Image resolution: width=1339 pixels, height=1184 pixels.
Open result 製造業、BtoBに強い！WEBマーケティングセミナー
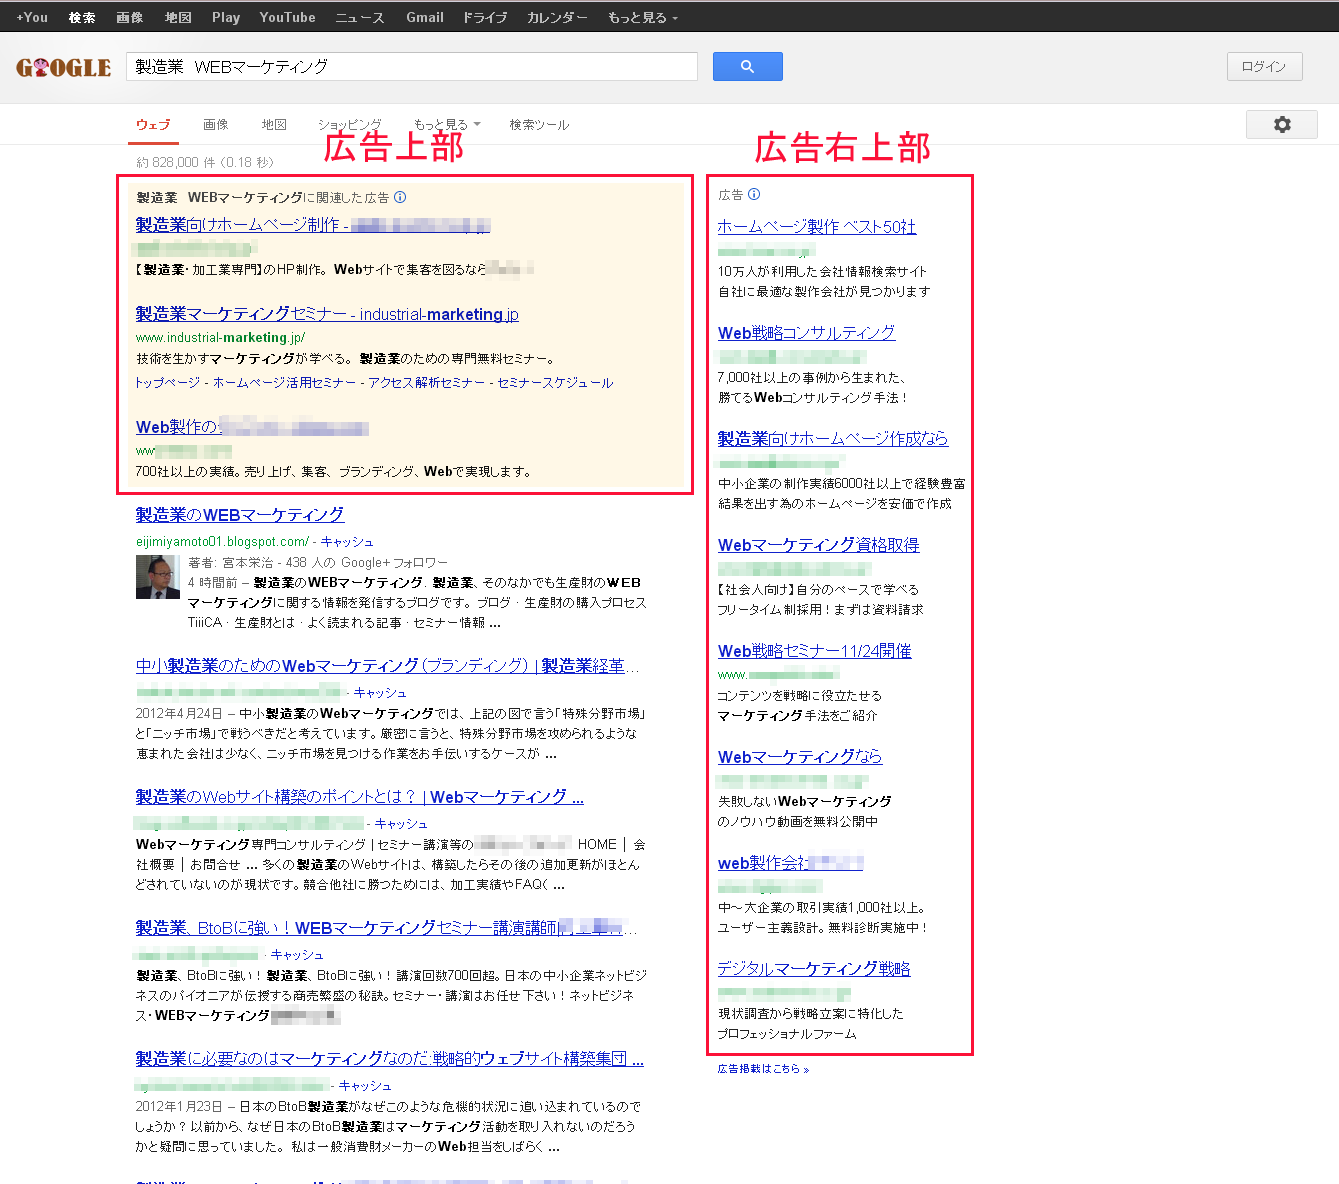point(386,927)
